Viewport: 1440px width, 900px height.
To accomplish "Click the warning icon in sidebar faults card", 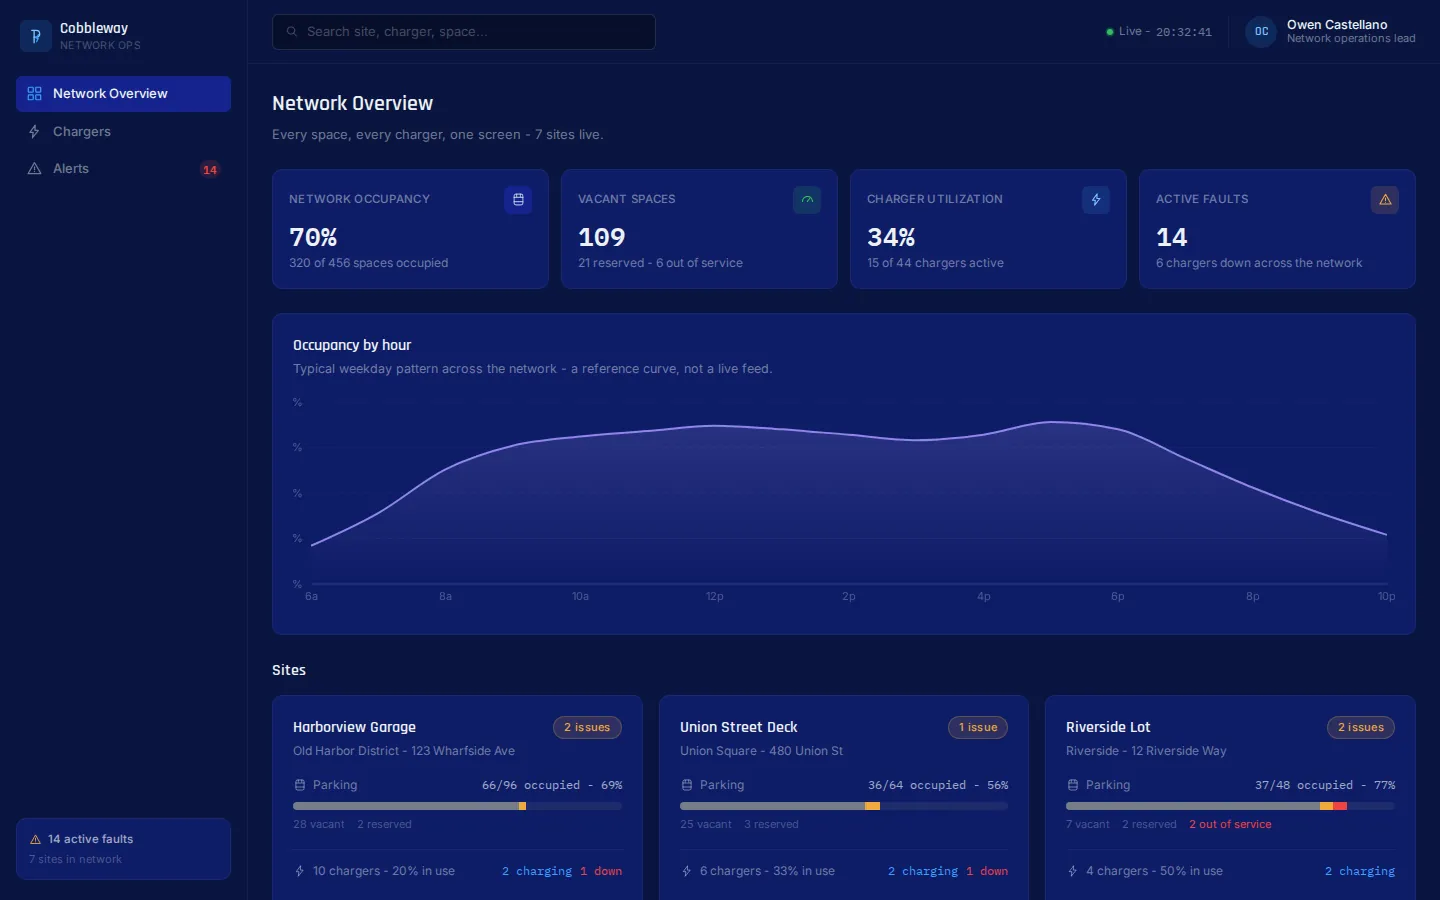I will tap(36, 840).
